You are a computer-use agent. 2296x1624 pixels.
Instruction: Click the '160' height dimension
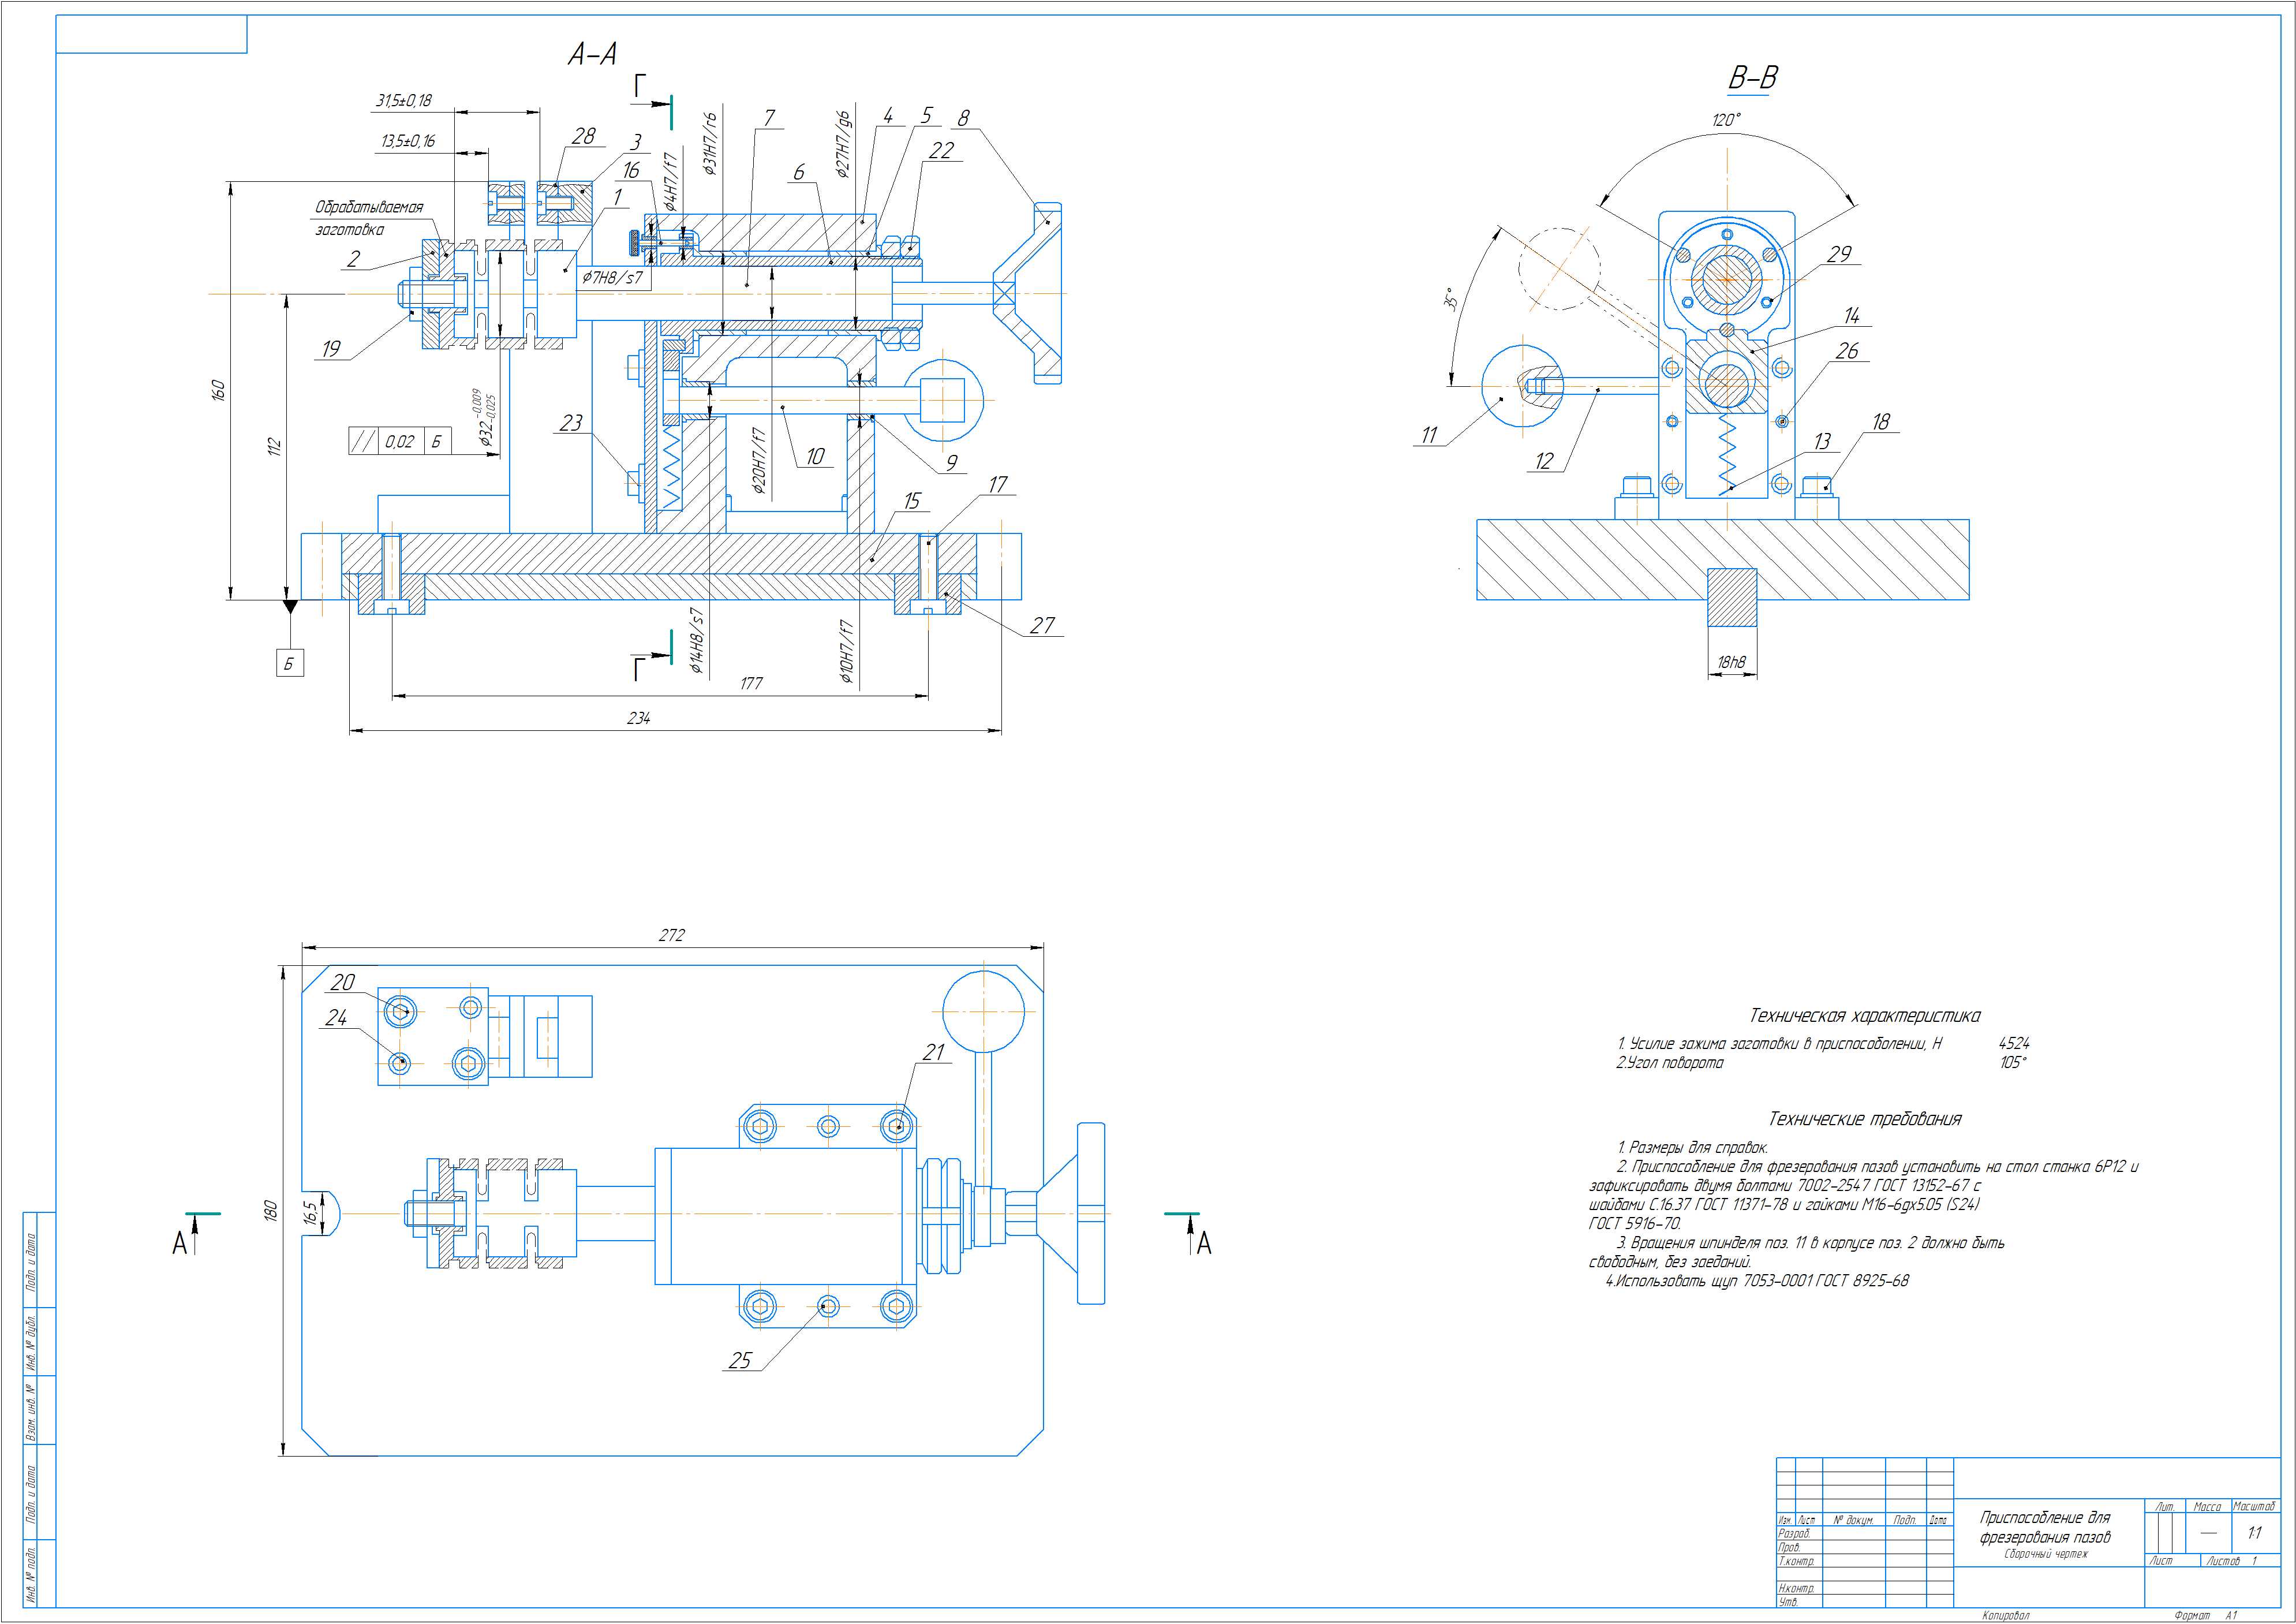[218, 391]
